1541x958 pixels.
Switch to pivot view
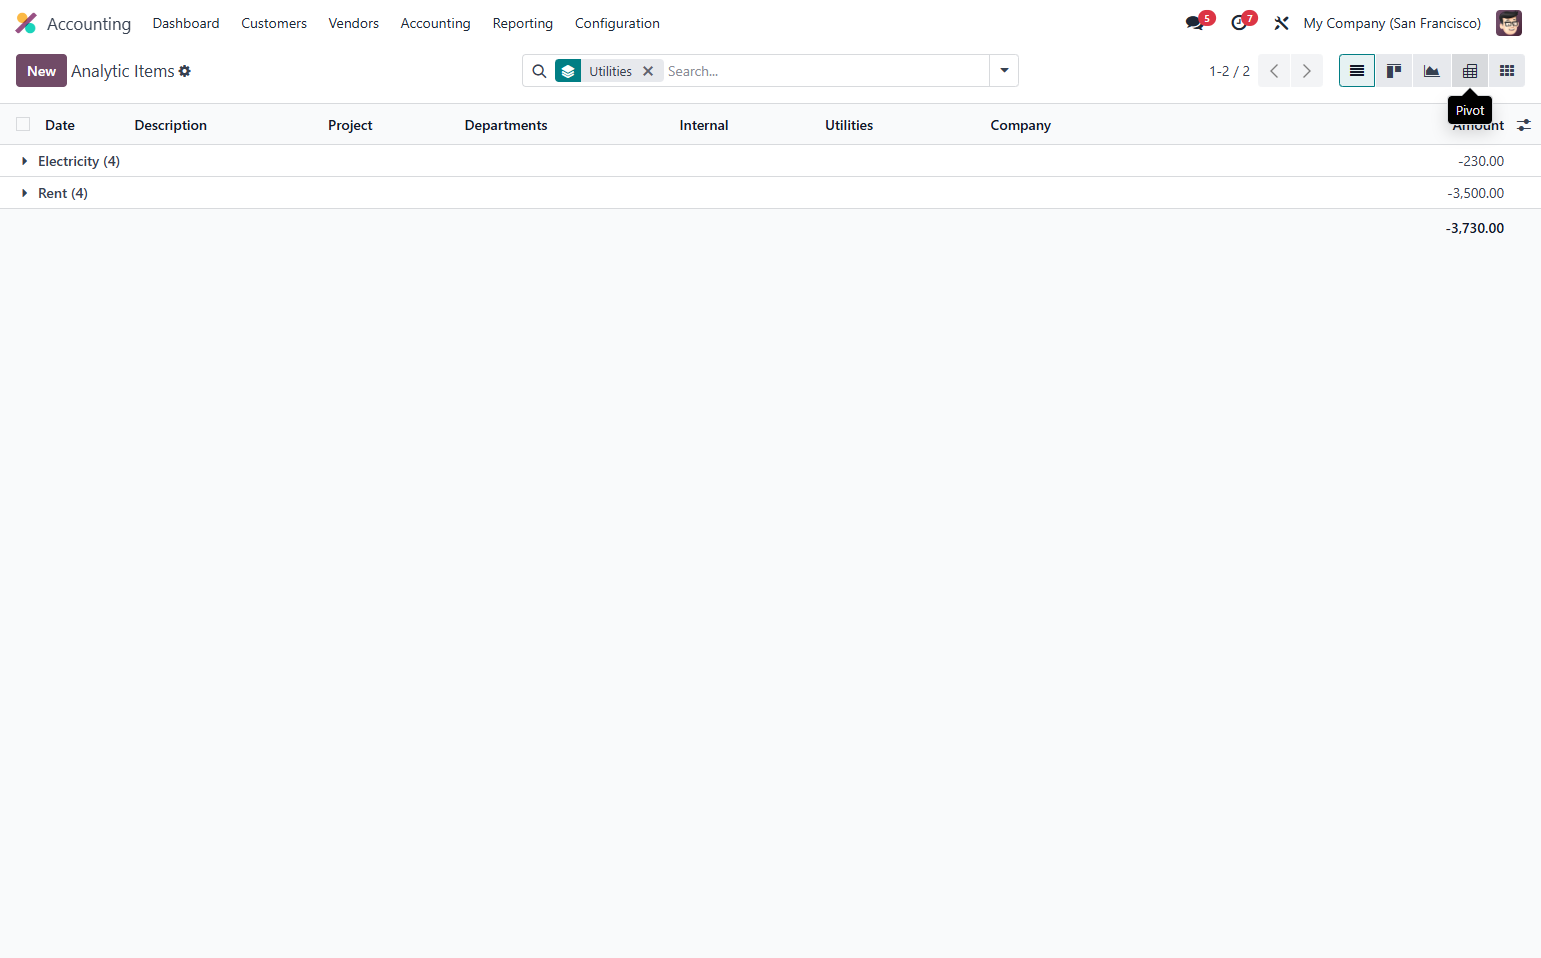1470,71
